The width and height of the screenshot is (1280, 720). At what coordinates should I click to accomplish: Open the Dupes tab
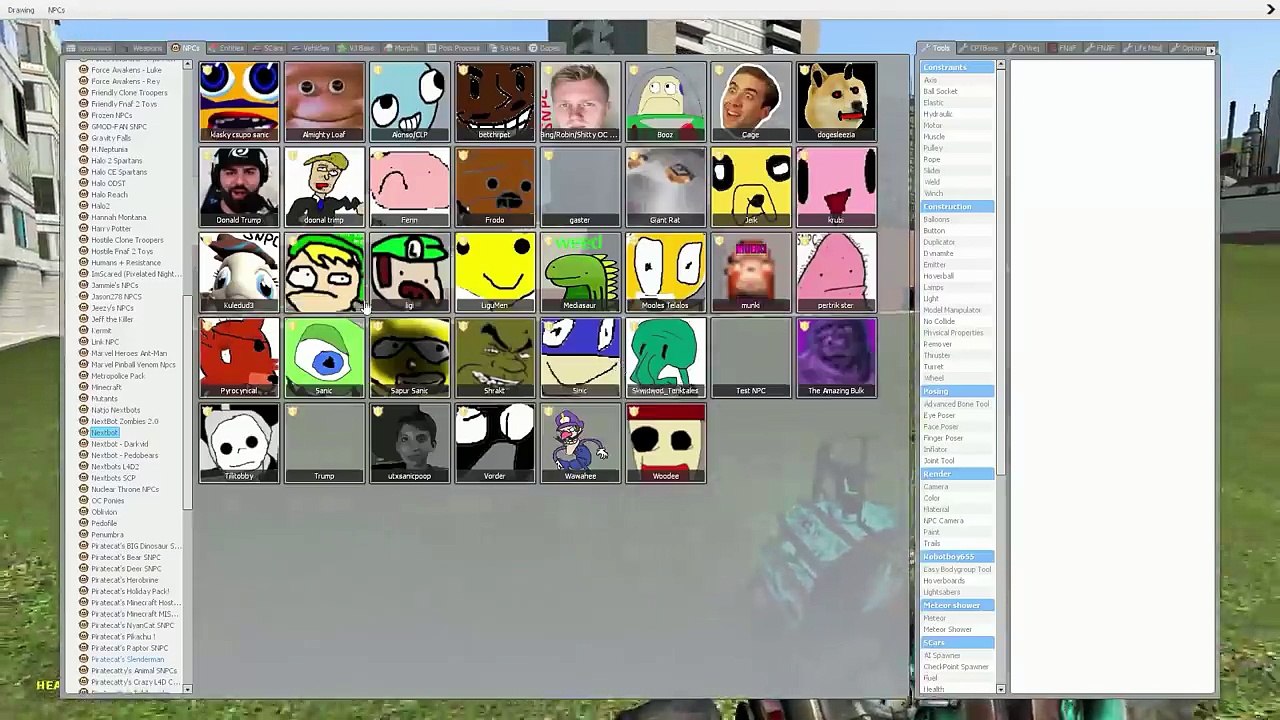[546, 48]
